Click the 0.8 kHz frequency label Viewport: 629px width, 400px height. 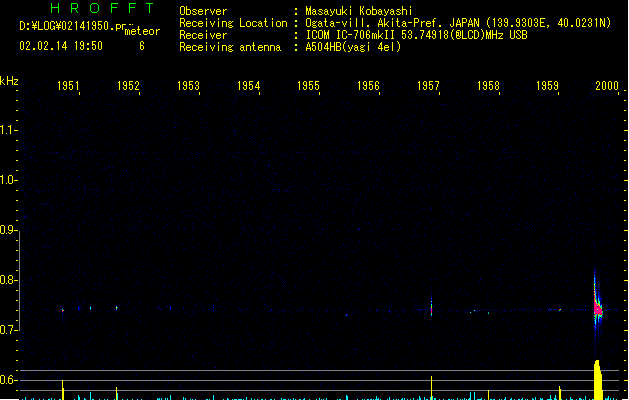pos(8,280)
